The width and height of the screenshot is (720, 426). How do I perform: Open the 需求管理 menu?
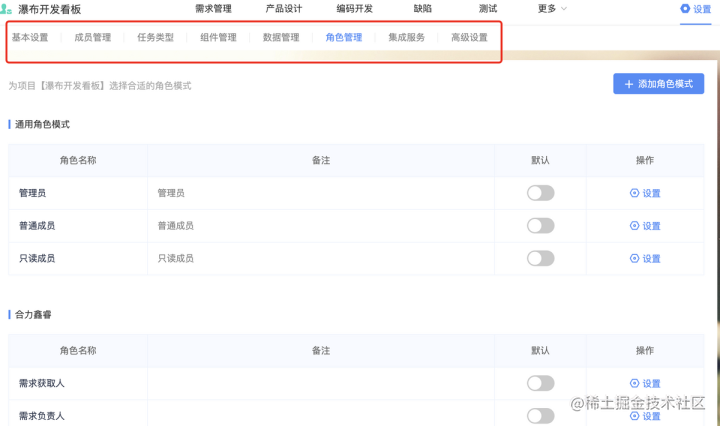[213, 9]
